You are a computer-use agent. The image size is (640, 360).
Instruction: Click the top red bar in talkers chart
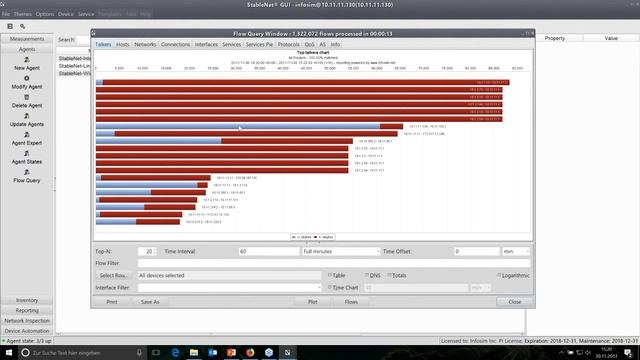click(302, 82)
